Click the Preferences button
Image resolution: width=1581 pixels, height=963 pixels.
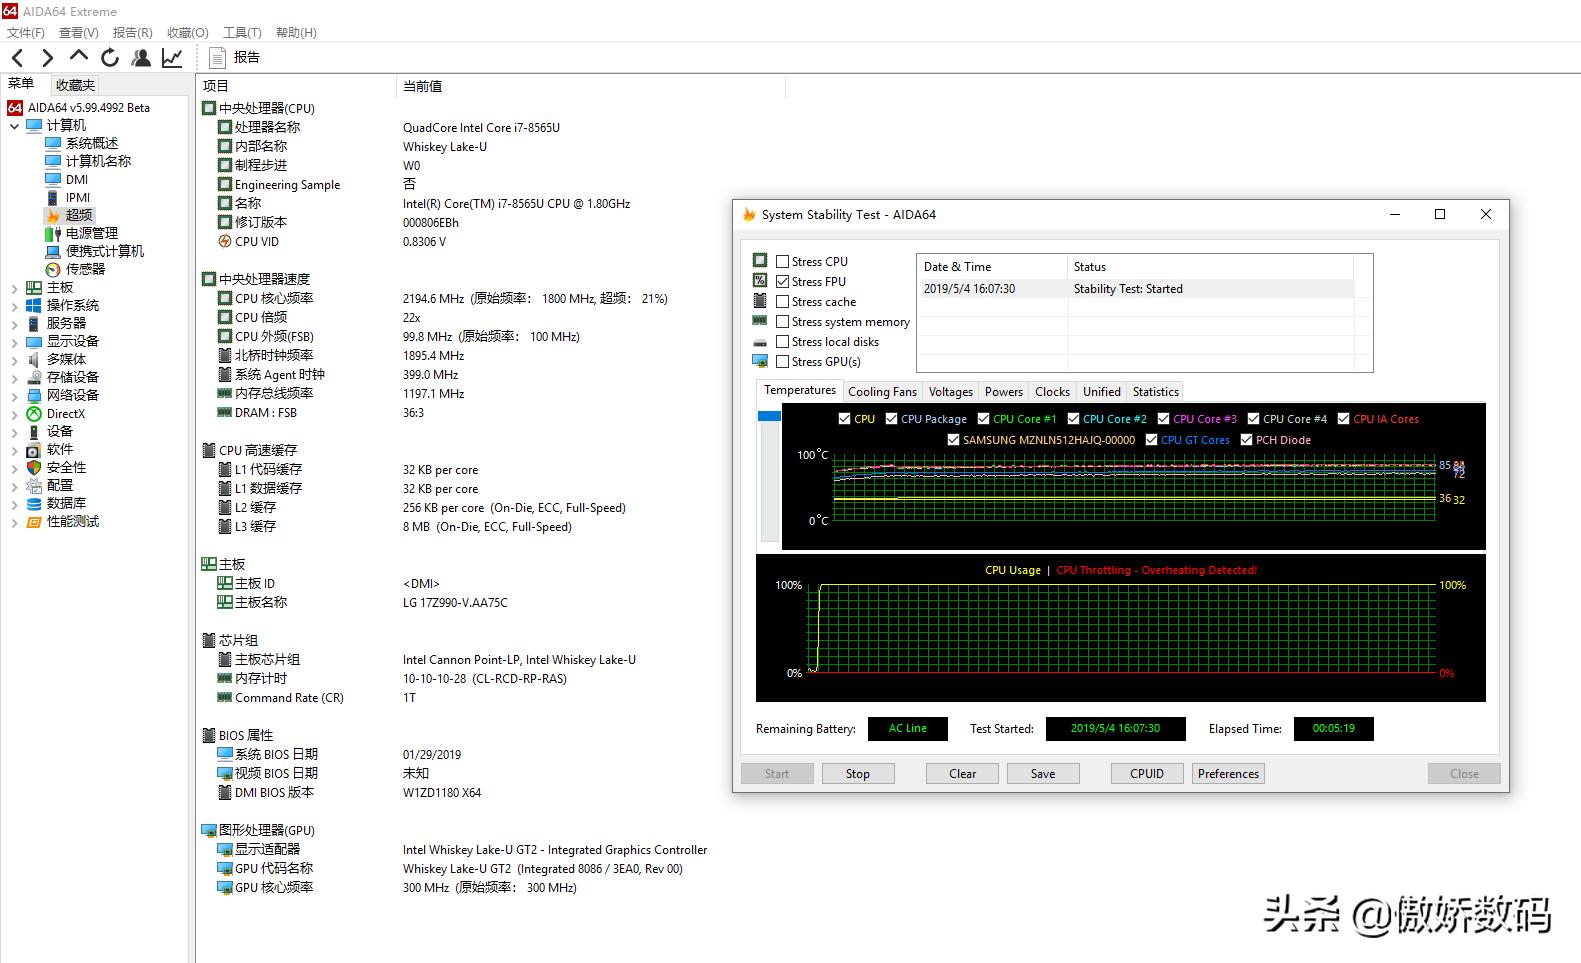coord(1228,774)
